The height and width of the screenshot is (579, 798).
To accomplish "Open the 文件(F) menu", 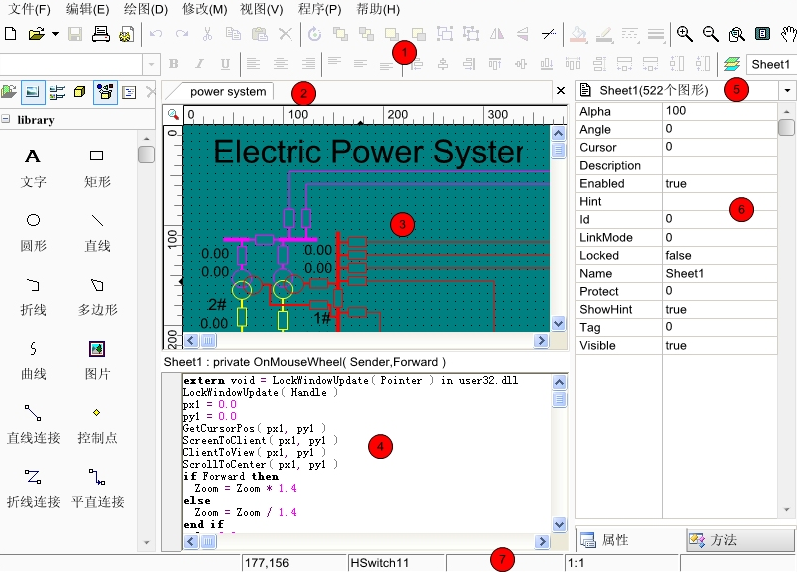I will pos(30,9).
